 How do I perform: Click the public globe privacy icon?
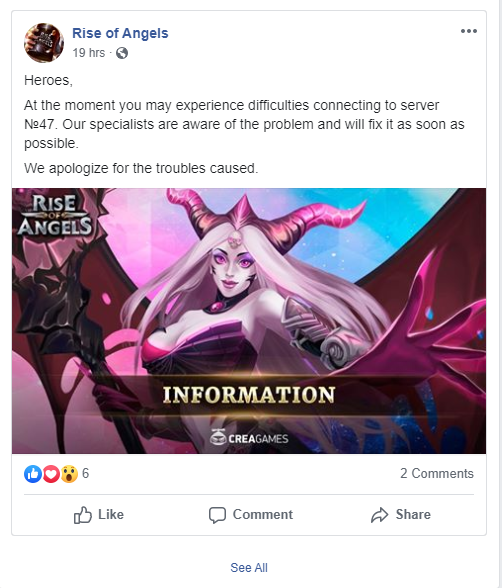pos(122,53)
